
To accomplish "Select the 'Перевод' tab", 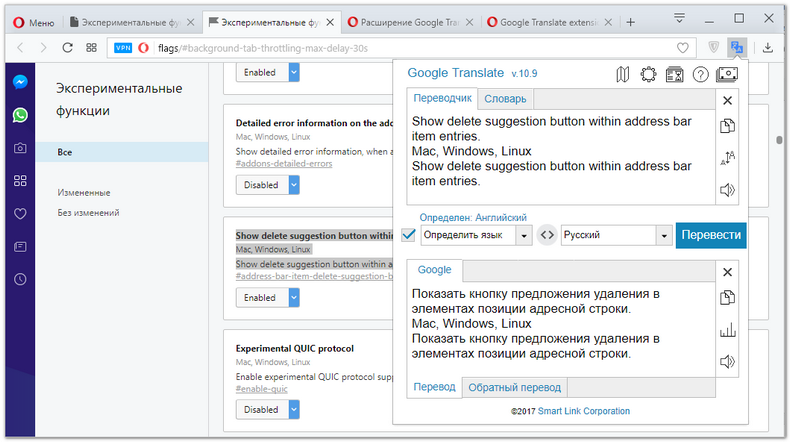I will pos(434,387).
